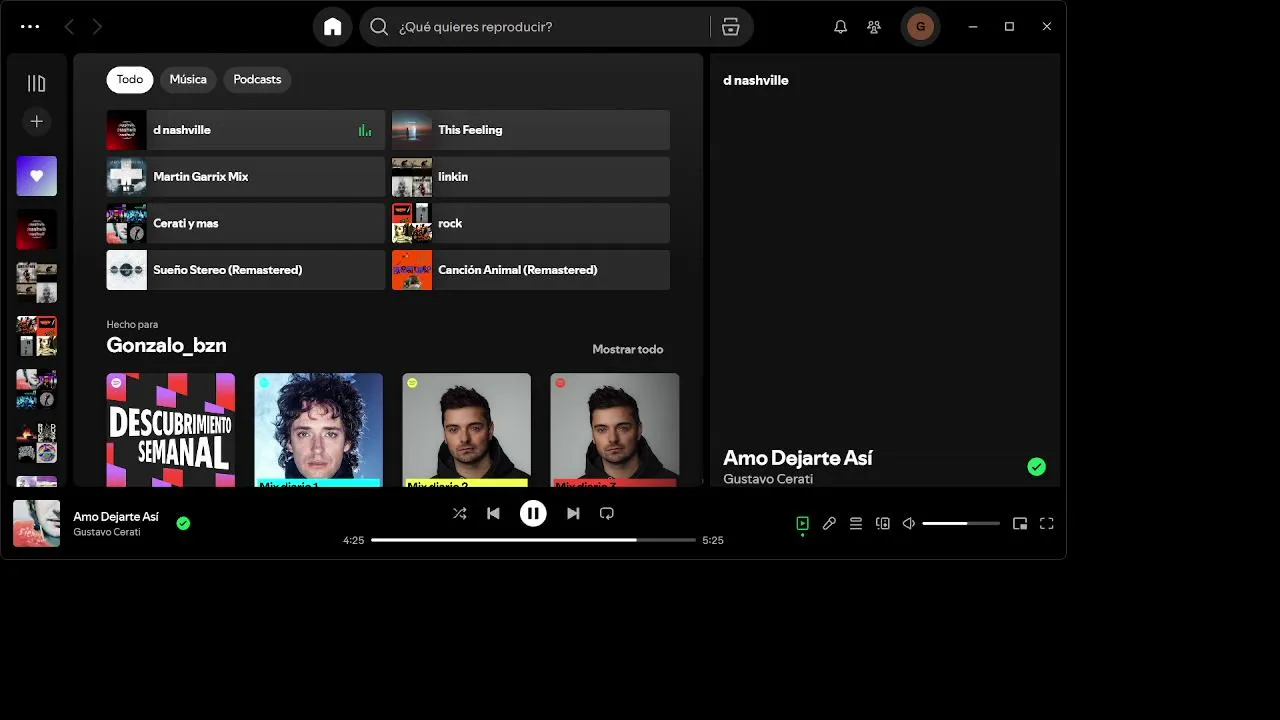Image resolution: width=1280 pixels, height=720 pixels.
Task: Open the Home page
Action: [x=333, y=27]
